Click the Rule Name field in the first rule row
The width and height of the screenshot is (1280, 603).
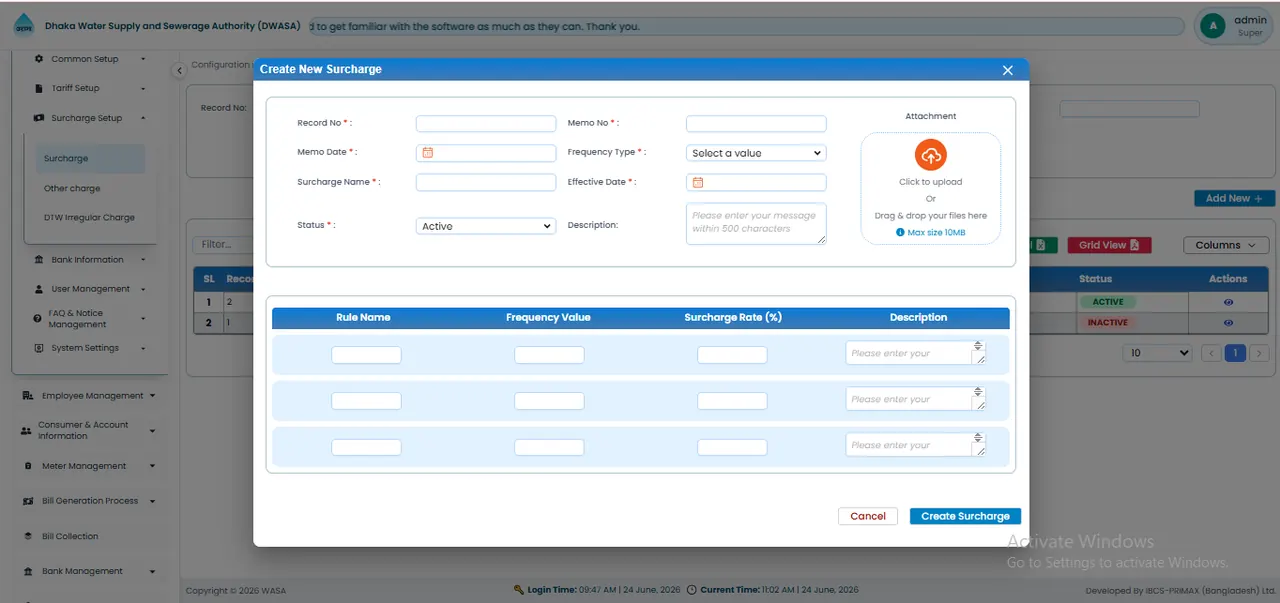tap(366, 355)
